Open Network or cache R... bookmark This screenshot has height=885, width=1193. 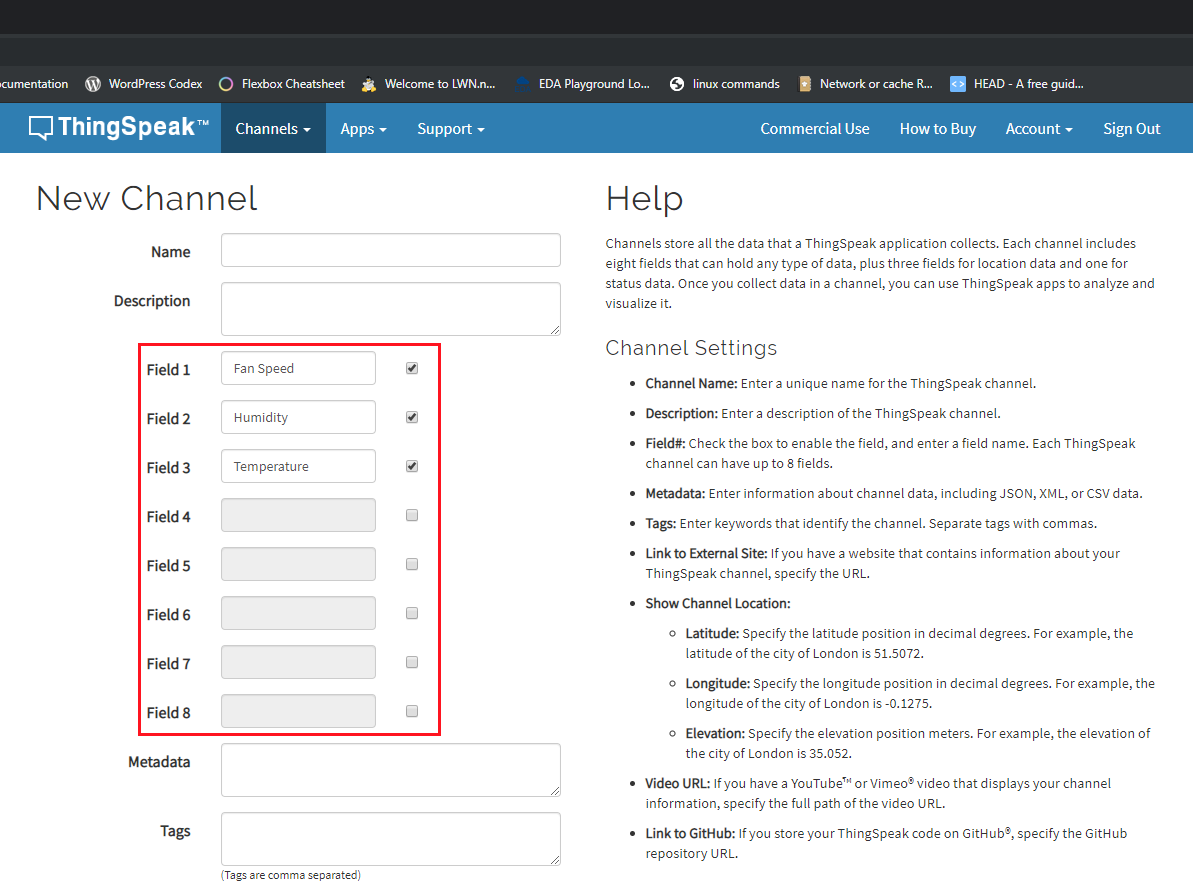point(865,84)
